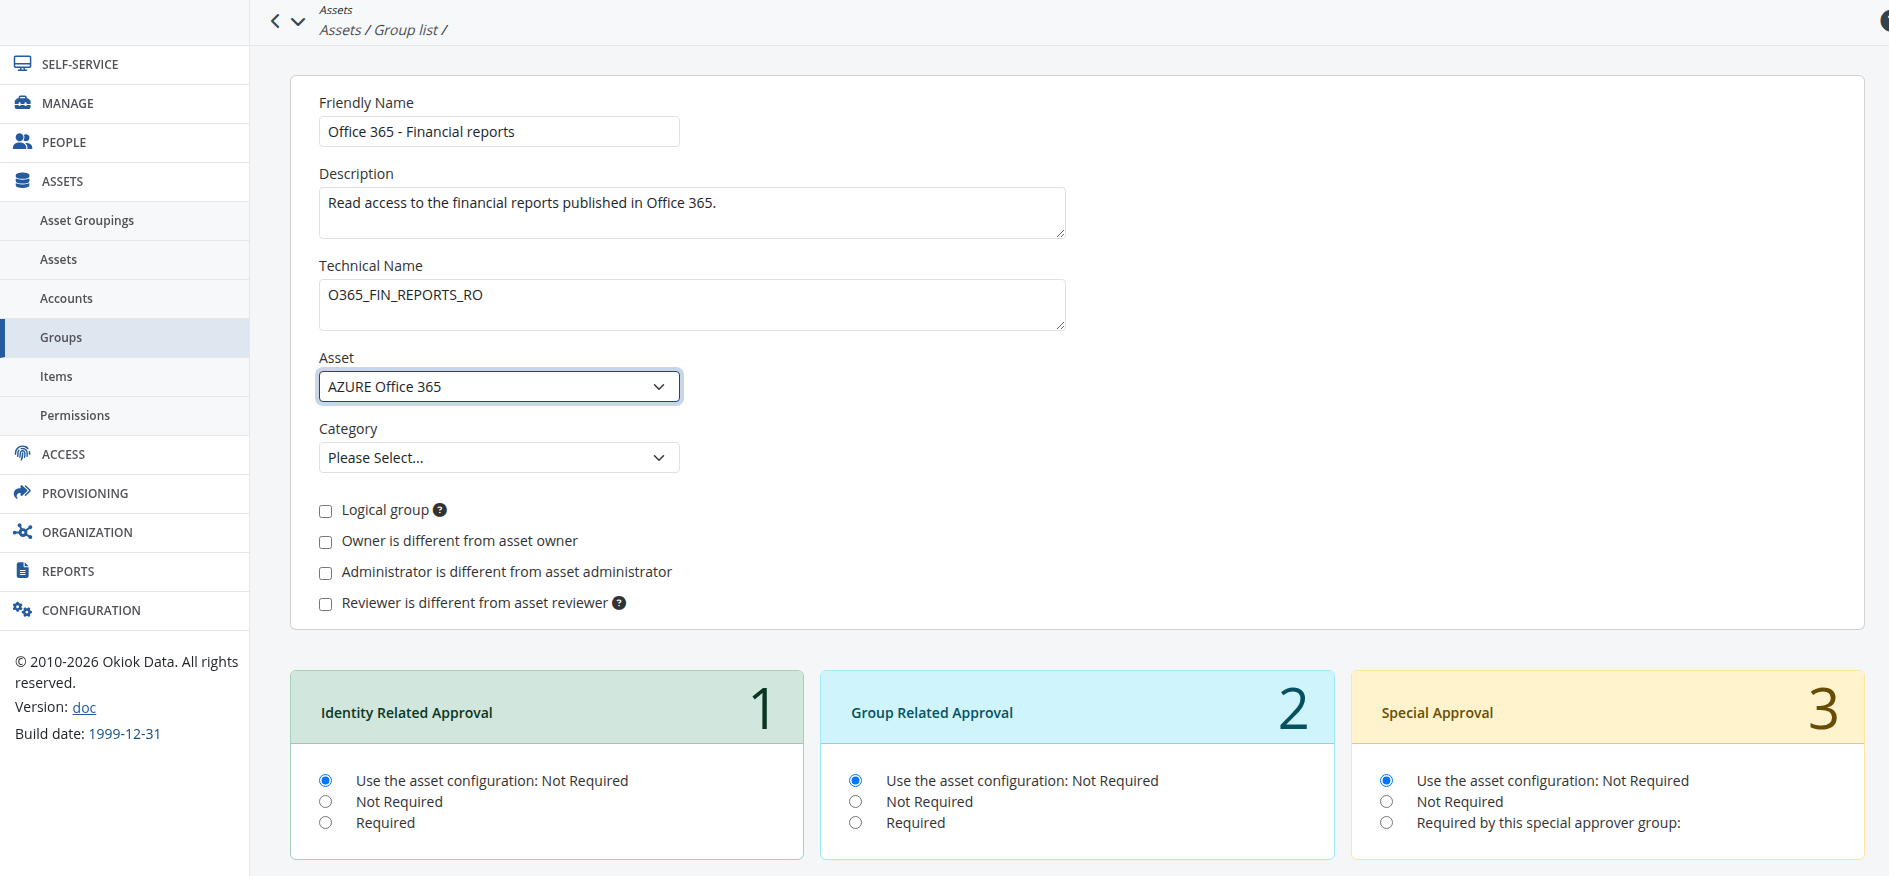The height and width of the screenshot is (876, 1889).
Task: Select Required under Group Related Approval
Action: pos(855,823)
